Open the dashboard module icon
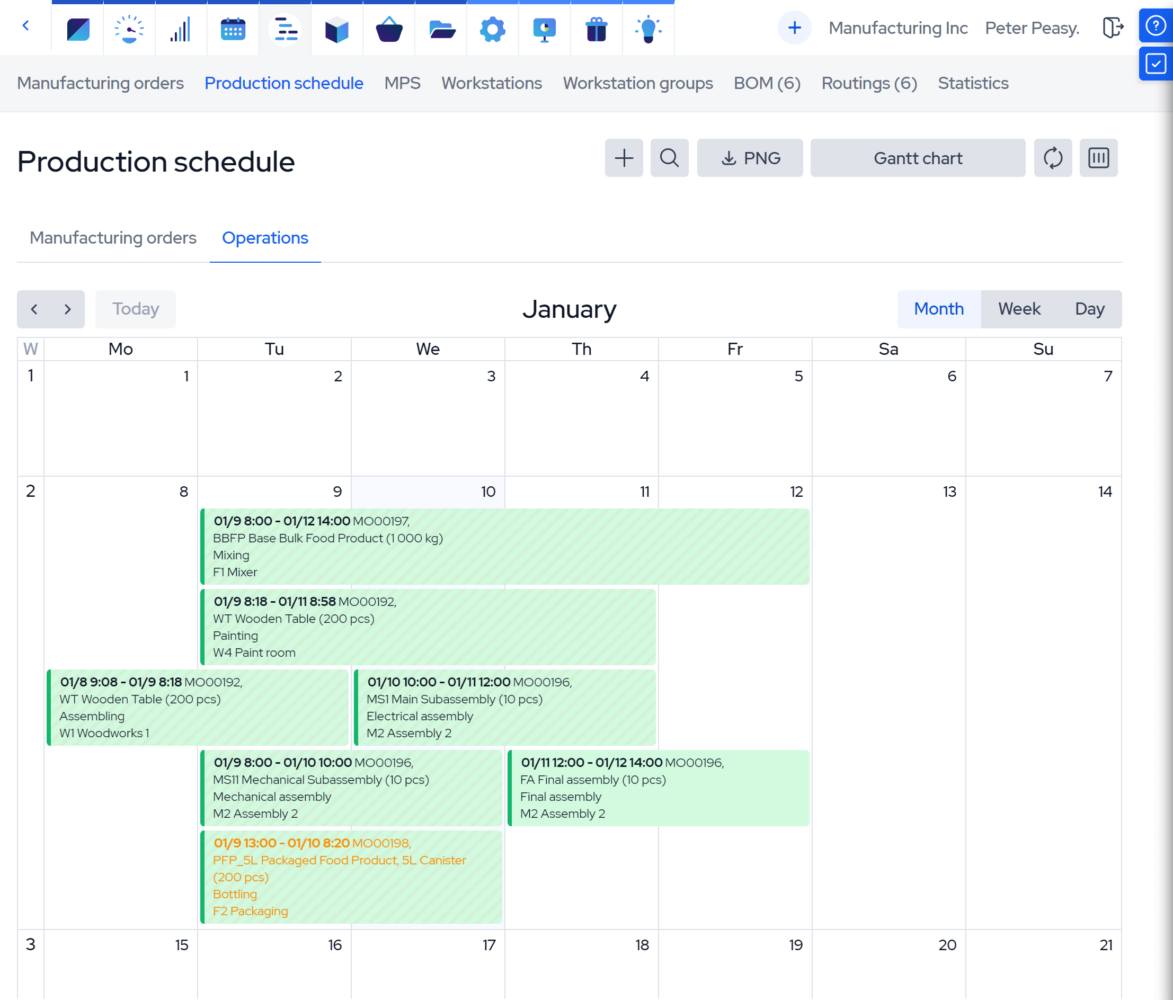1173x1000 pixels. [77, 28]
